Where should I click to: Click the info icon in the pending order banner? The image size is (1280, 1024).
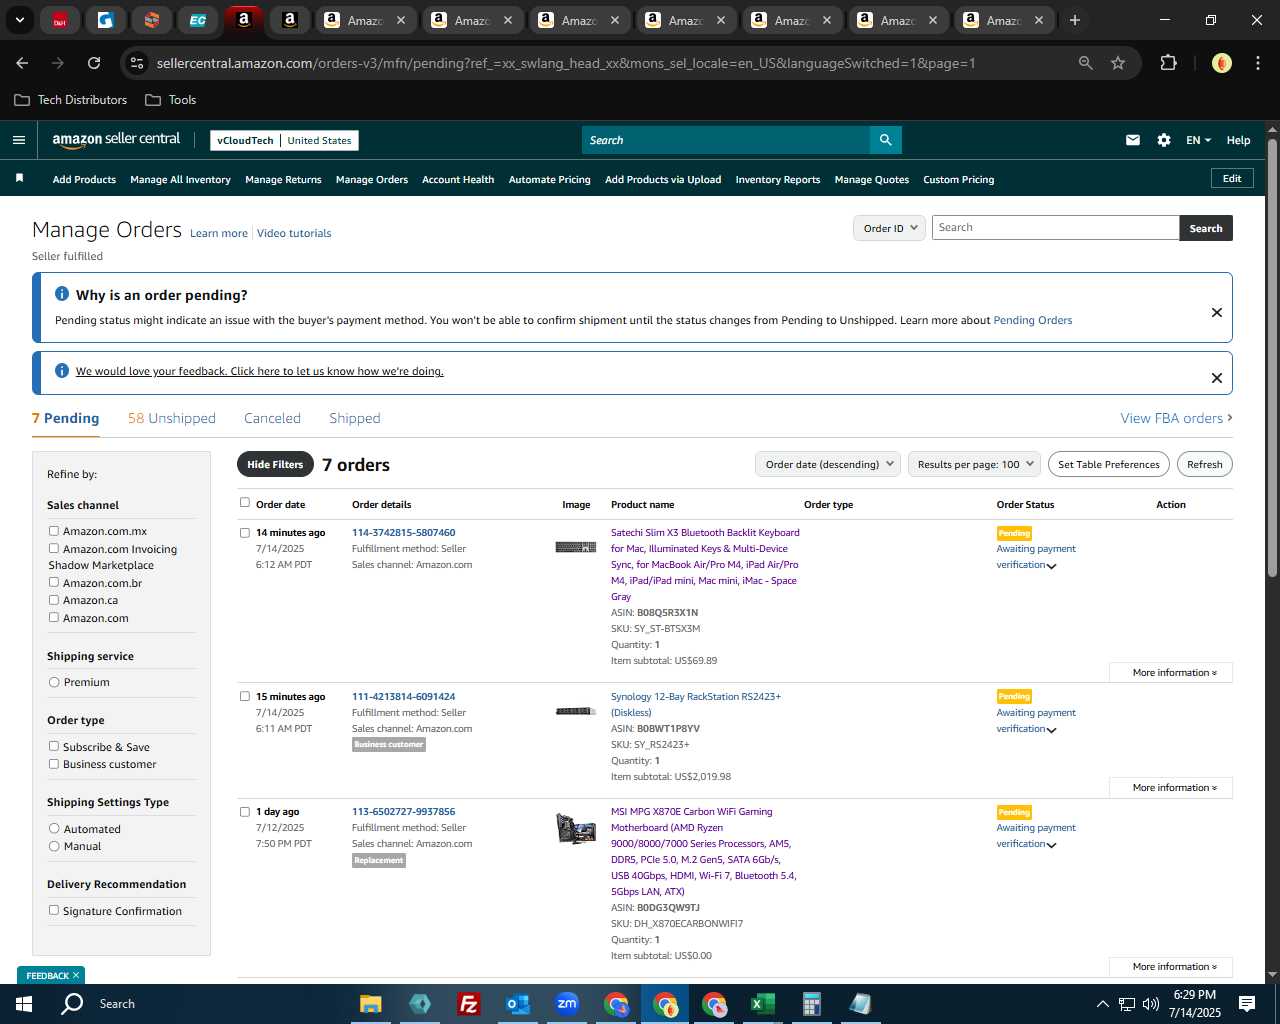62,294
